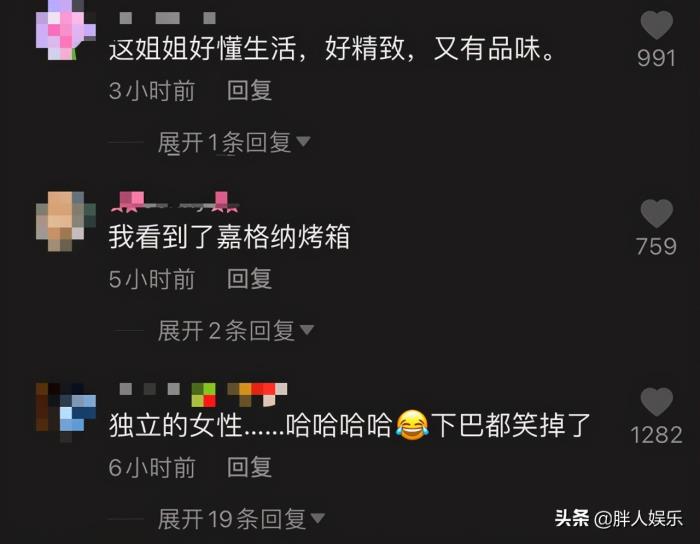Expand 展开2条回复 replies
Viewport: 700px width, 544px height.
coord(236,331)
